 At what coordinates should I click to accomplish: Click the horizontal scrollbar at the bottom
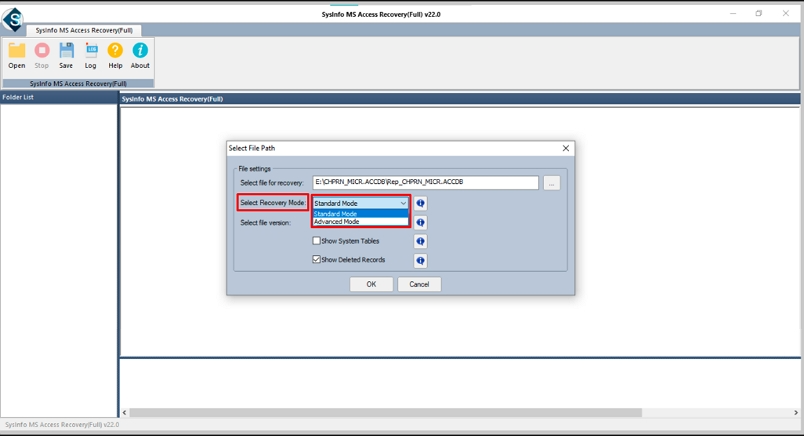pos(385,412)
